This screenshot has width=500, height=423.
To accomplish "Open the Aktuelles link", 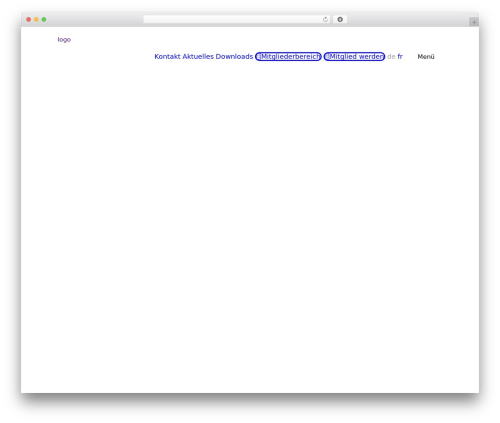I will (x=198, y=57).
